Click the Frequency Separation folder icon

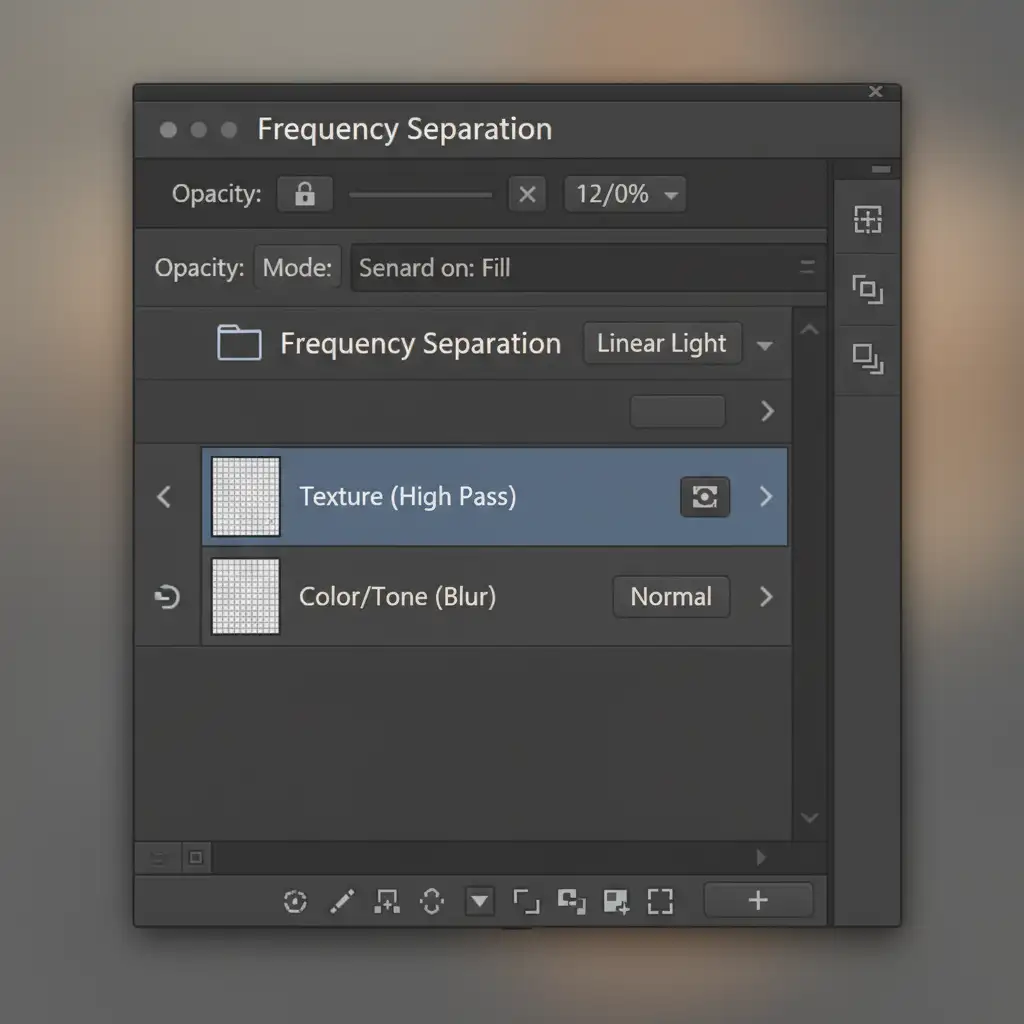click(x=239, y=344)
